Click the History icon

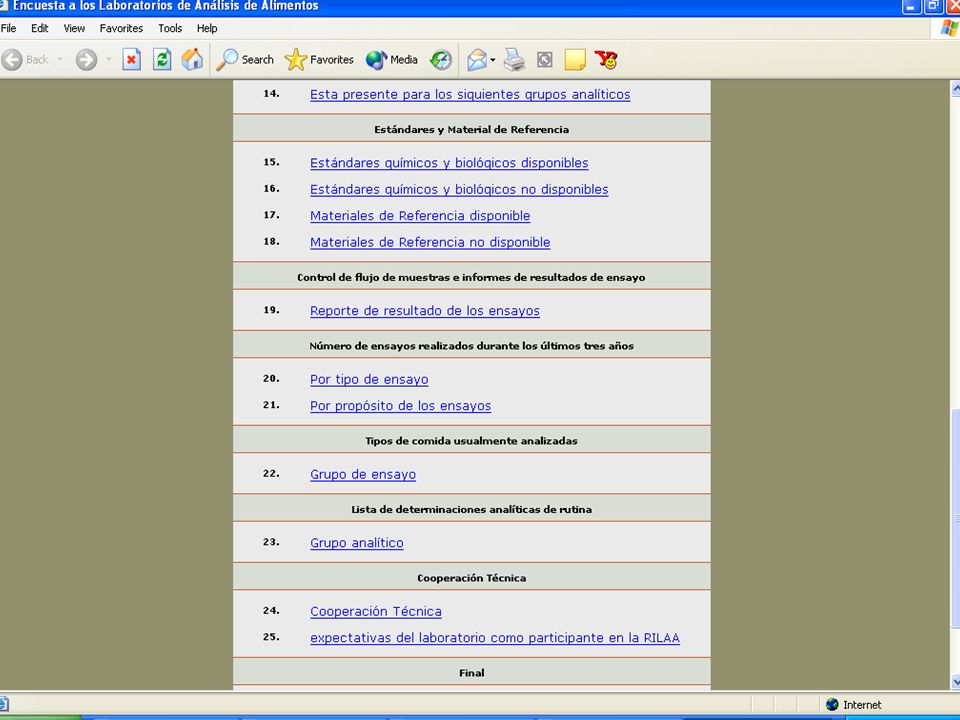[x=441, y=59]
